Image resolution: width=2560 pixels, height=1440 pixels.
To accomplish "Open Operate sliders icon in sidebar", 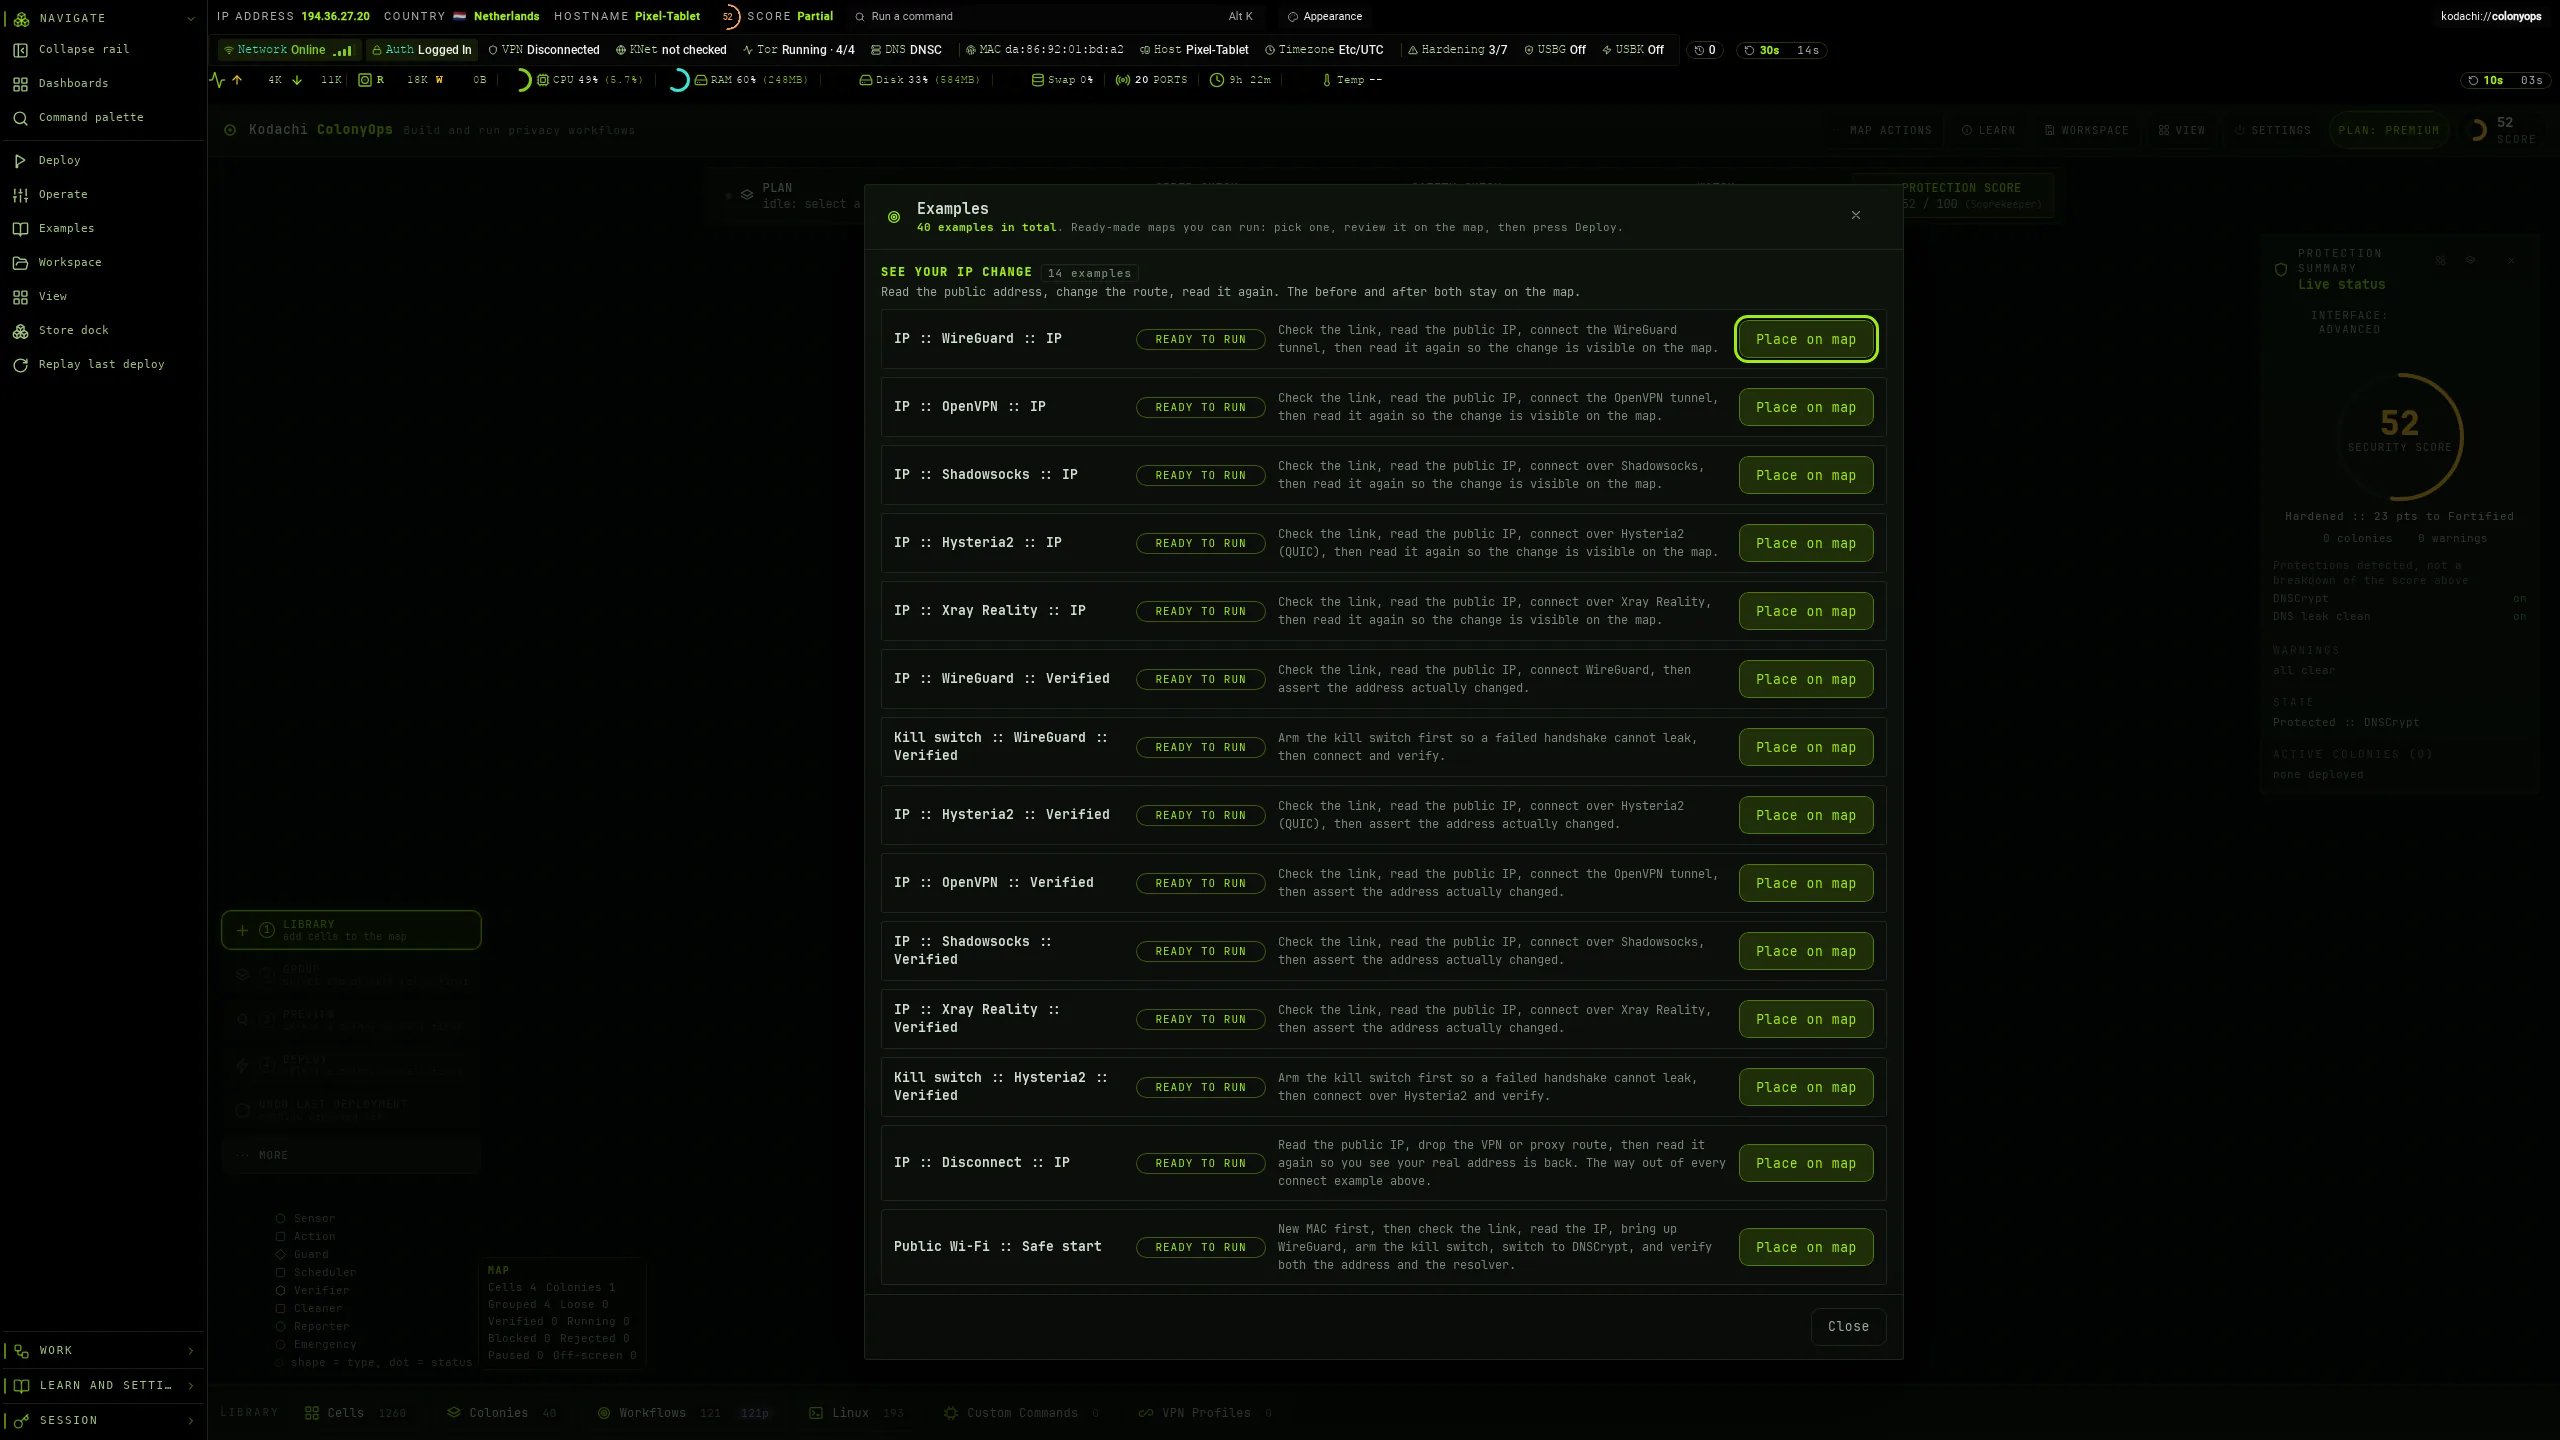I will point(20,195).
